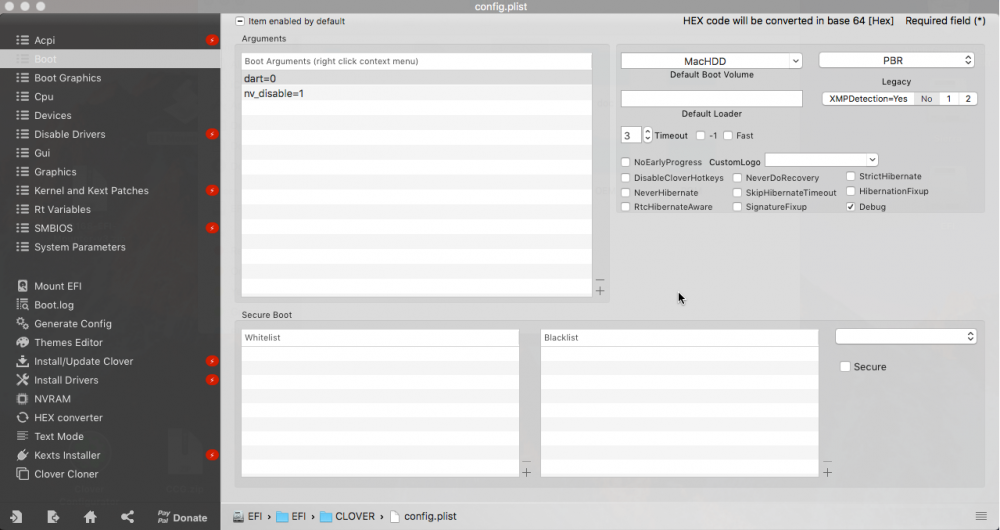Screen dimensions: 1000x530
Task: Select XMPDetection segment 2
Action: click(x=967, y=99)
